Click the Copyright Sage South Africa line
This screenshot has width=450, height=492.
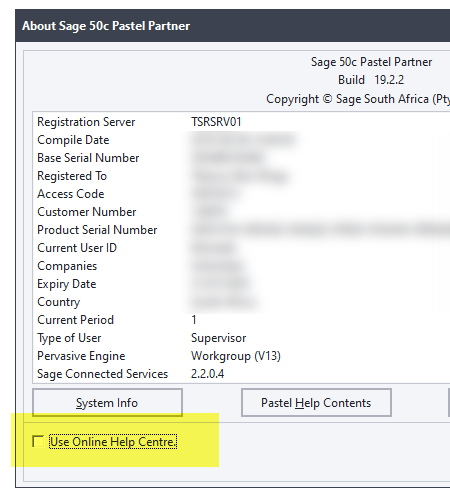[x=358, y=99]
